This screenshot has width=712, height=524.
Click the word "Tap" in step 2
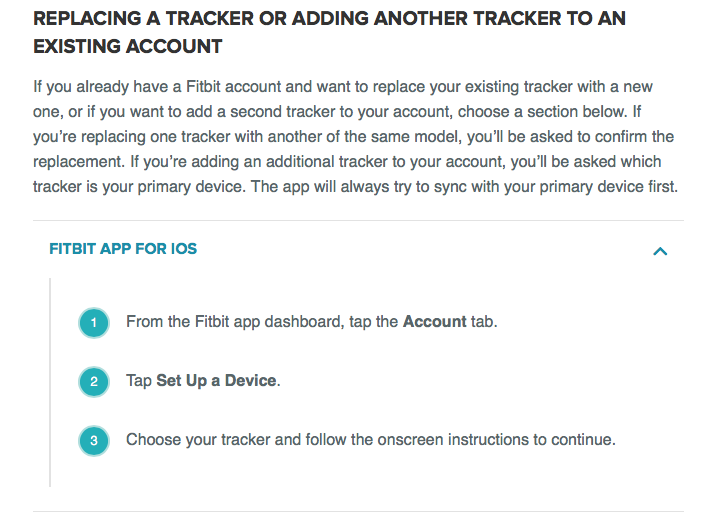[x=139, y=381]
